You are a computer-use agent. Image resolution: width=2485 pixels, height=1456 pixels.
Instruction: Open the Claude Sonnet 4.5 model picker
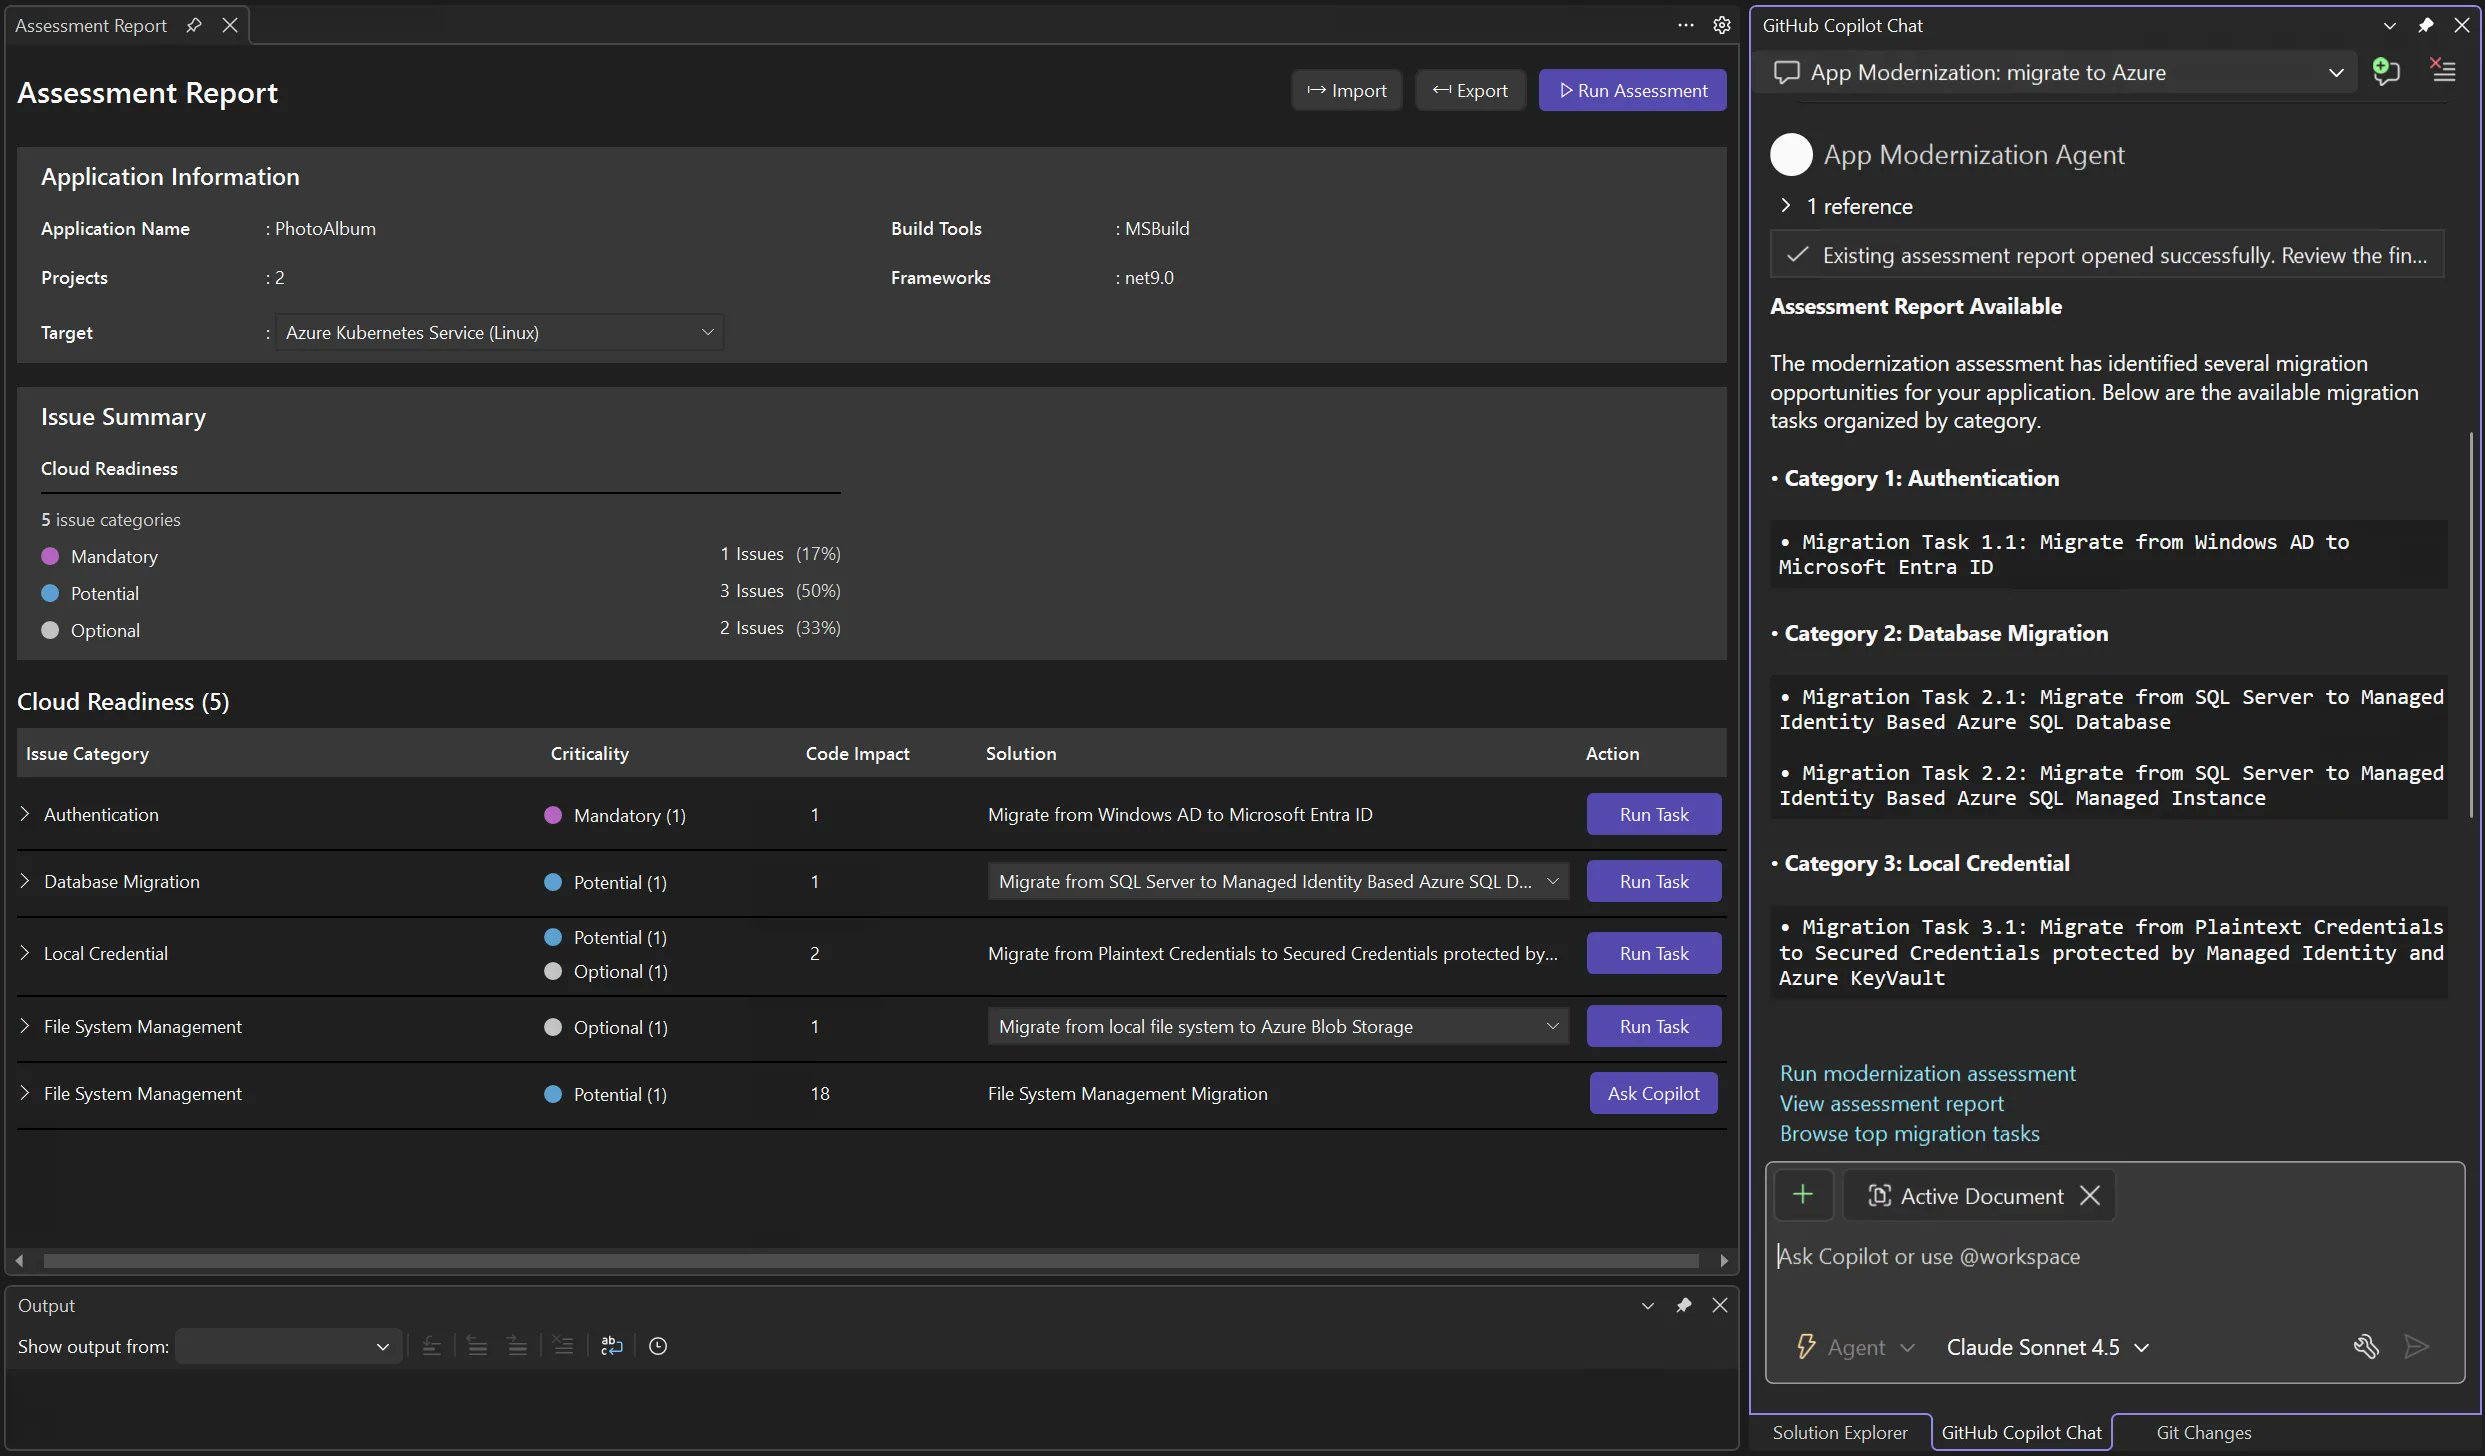(2046, 1346)
